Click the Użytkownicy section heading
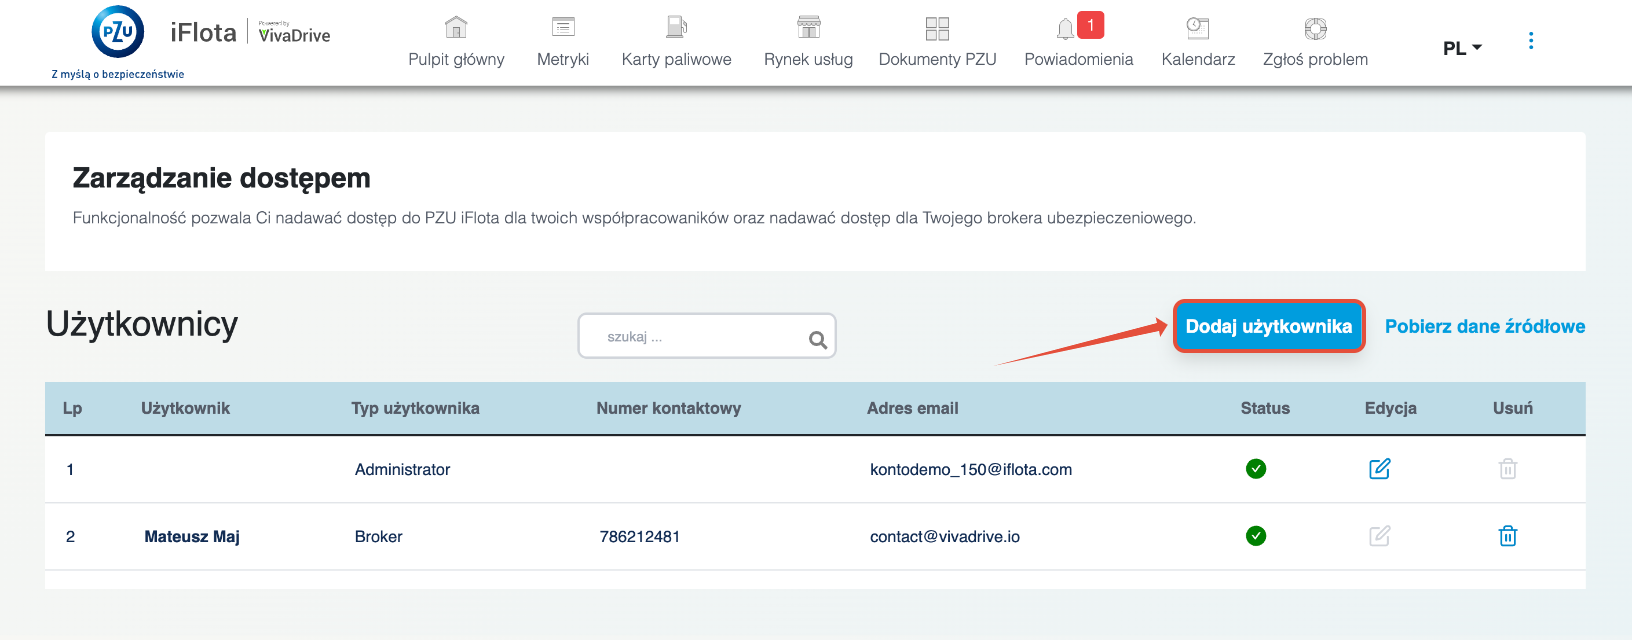This screenshot has height=640, width=1632. coord(142,324)
